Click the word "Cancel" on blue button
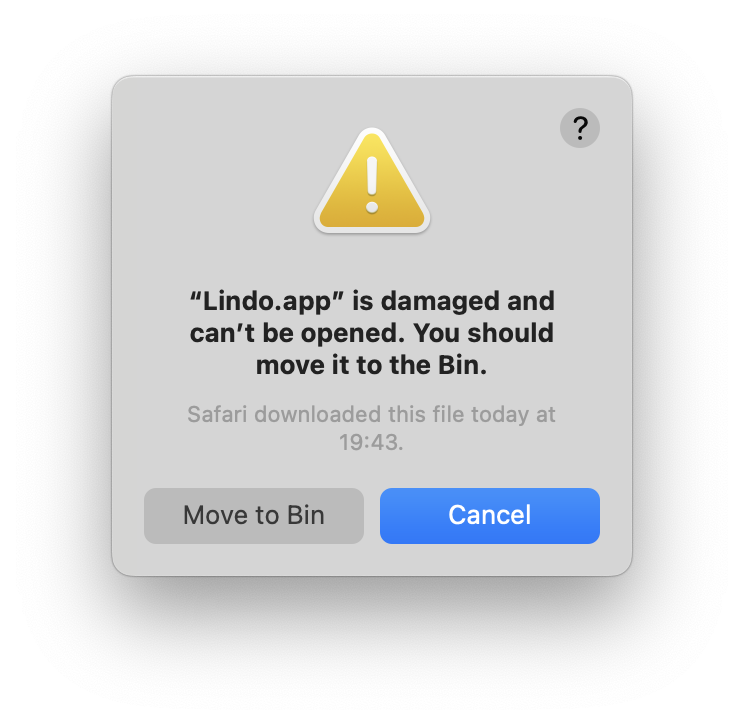744x724 pixels. click(490, 515)
